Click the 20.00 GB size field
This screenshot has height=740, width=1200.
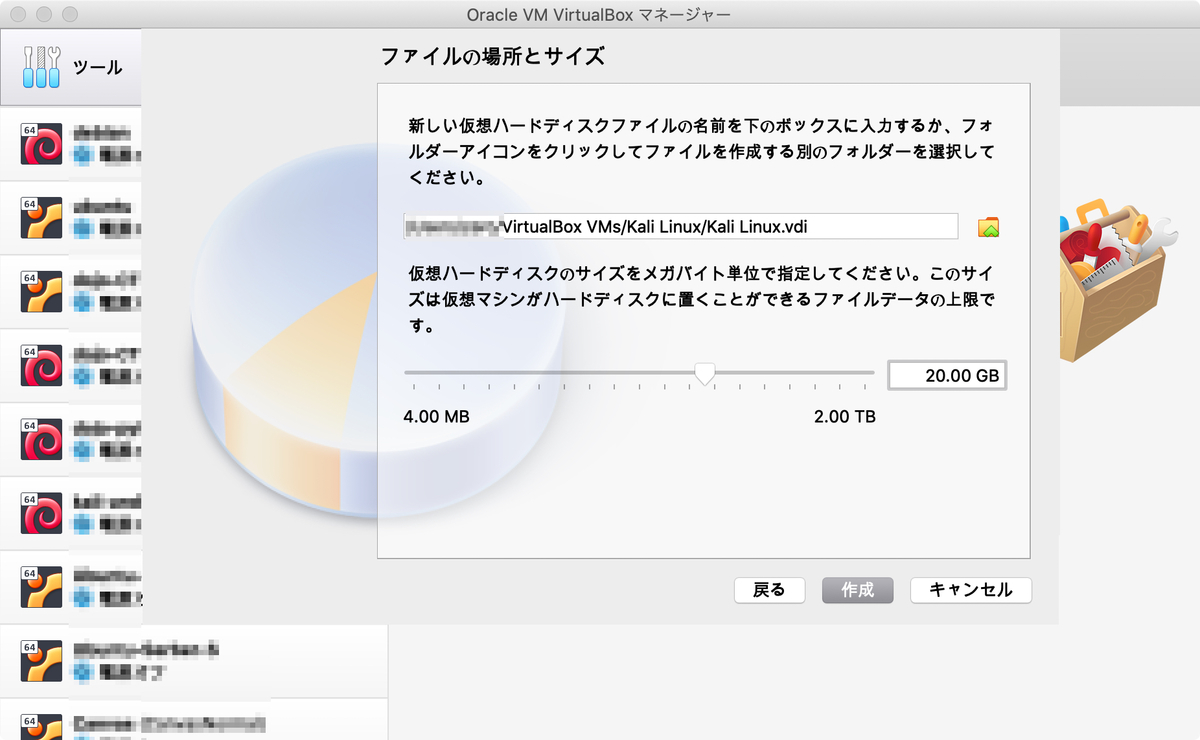(x=947, y=376)
